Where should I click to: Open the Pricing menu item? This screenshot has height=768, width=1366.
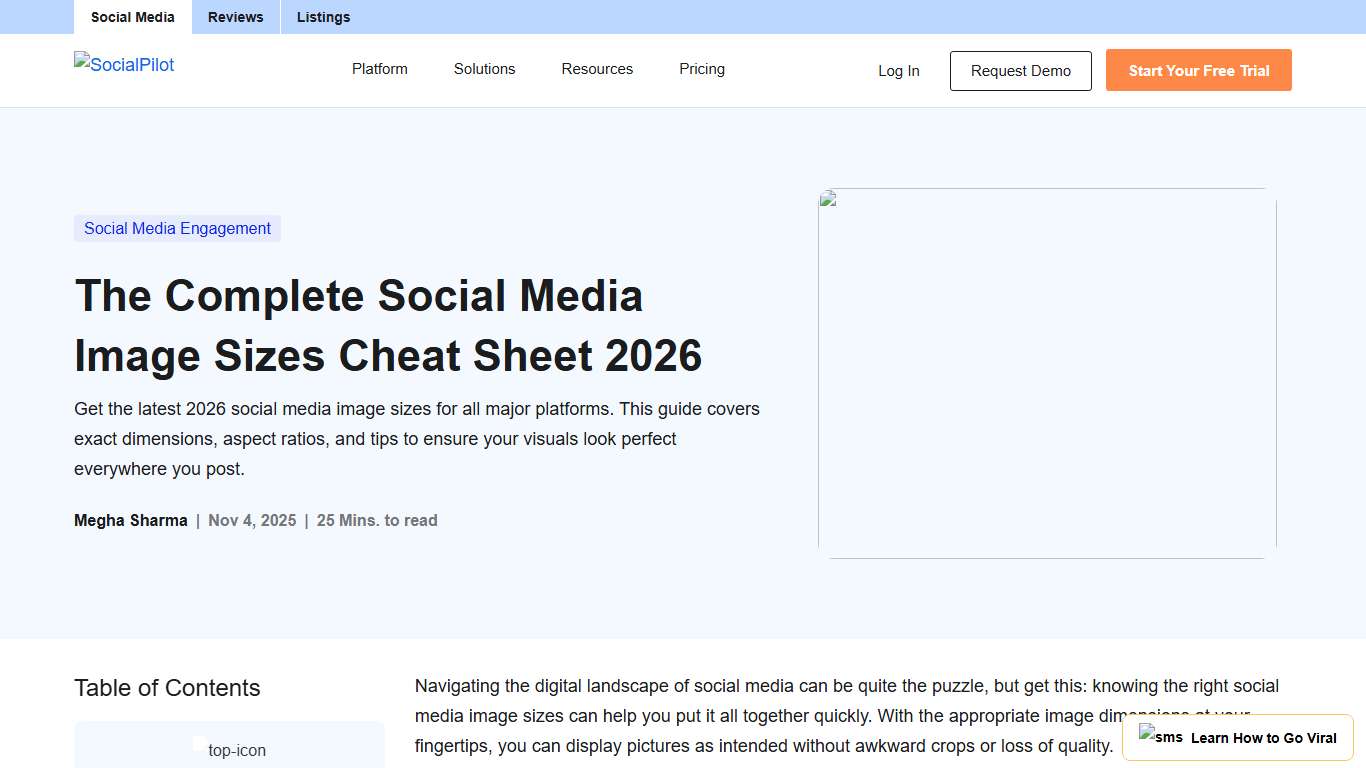[701, 69]
